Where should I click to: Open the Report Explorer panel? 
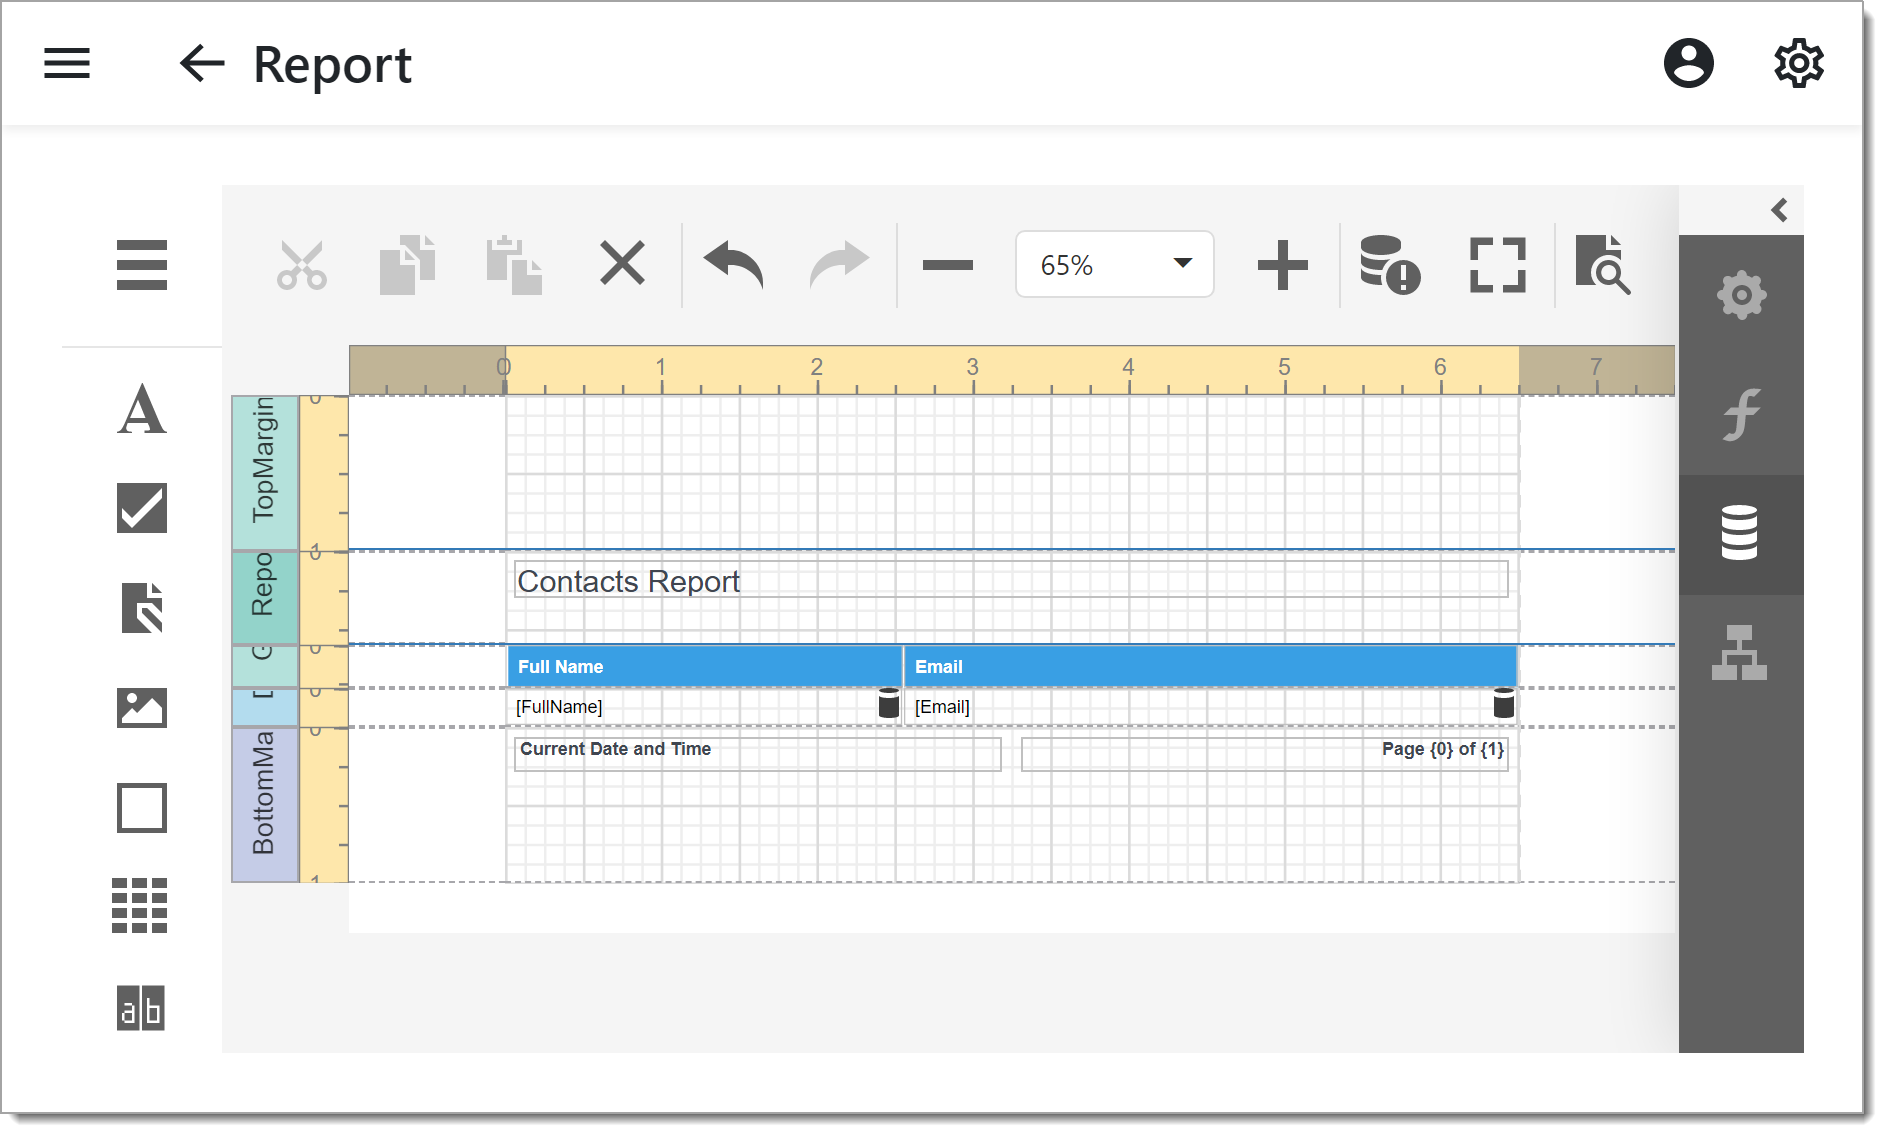click(x=1740, y=653)
